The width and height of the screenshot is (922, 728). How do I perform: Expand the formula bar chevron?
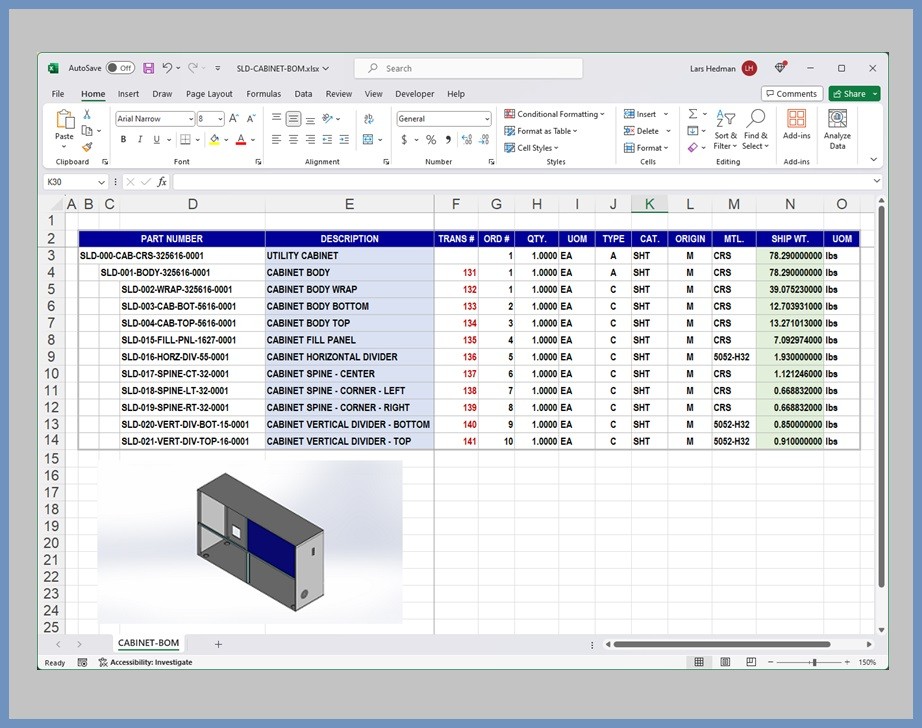coord(876,181)
